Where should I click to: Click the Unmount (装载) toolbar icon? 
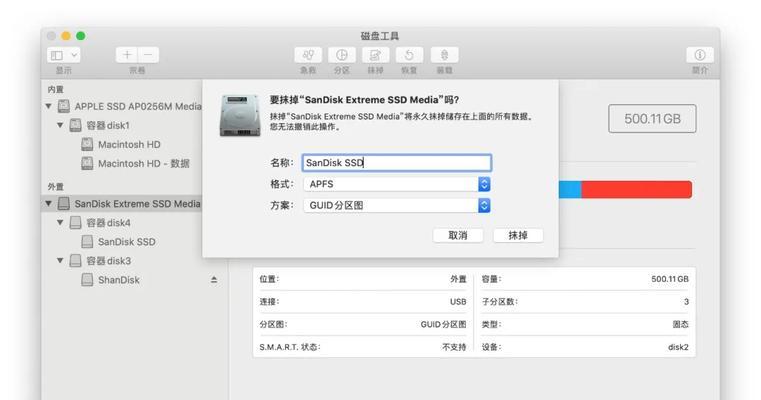coord(444,55)
